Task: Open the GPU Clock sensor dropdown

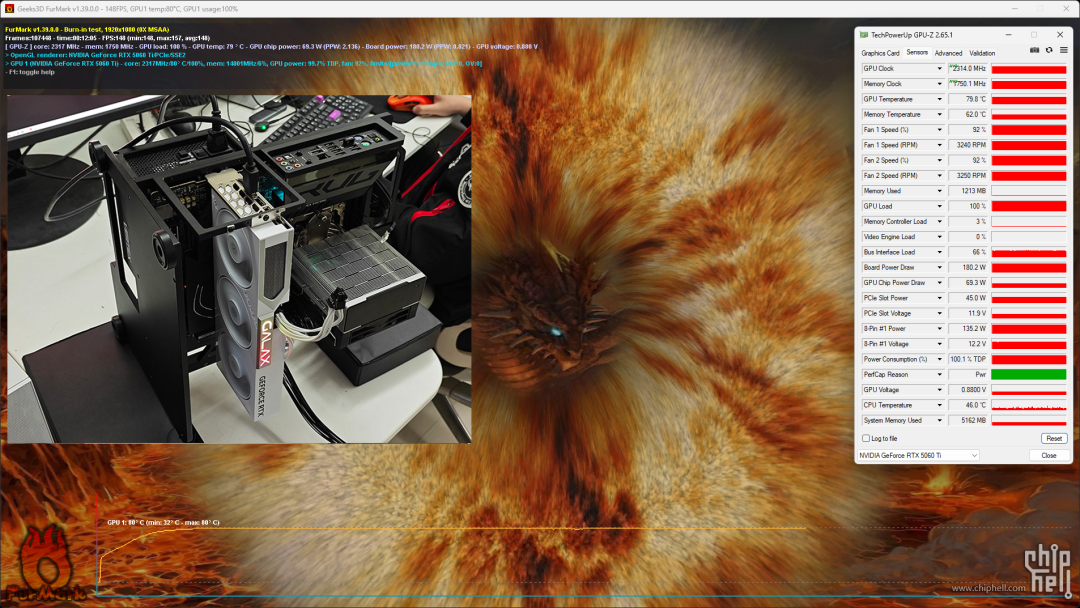Action: click(939, 69)
